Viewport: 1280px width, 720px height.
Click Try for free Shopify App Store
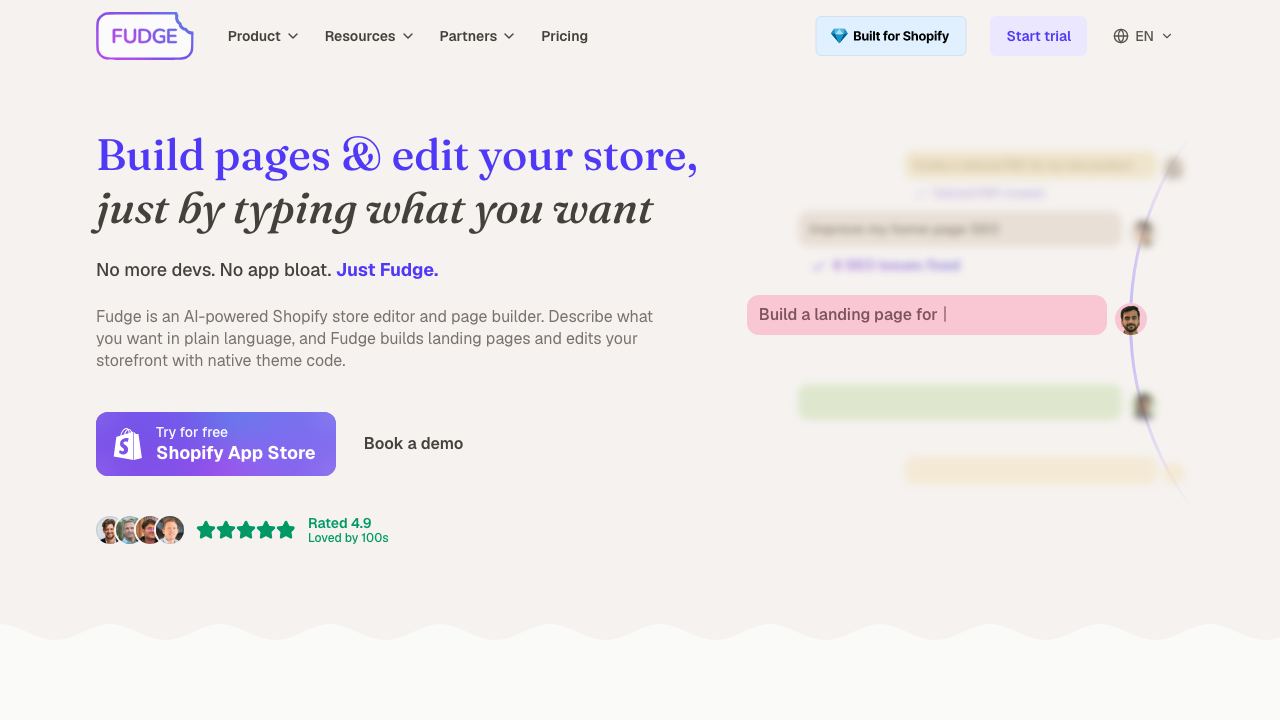216,444
